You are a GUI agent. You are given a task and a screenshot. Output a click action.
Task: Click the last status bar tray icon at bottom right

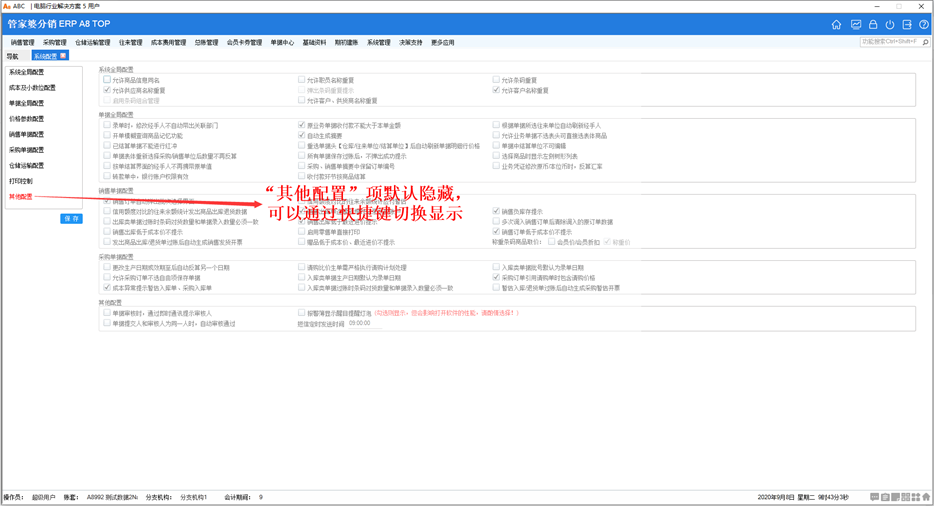926,497
